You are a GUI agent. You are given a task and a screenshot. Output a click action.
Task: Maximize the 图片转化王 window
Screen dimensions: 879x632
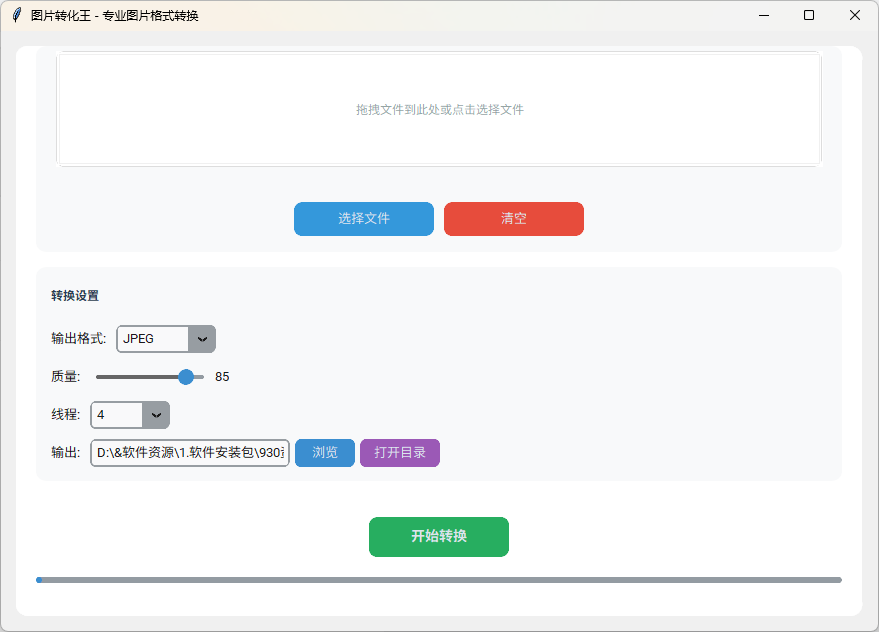coord(809,15)
